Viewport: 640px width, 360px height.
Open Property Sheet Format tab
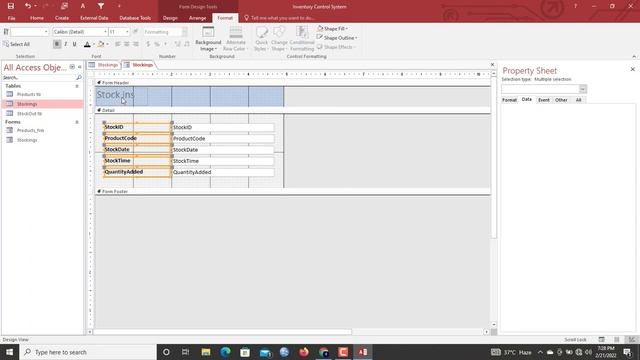click(509, 100)
